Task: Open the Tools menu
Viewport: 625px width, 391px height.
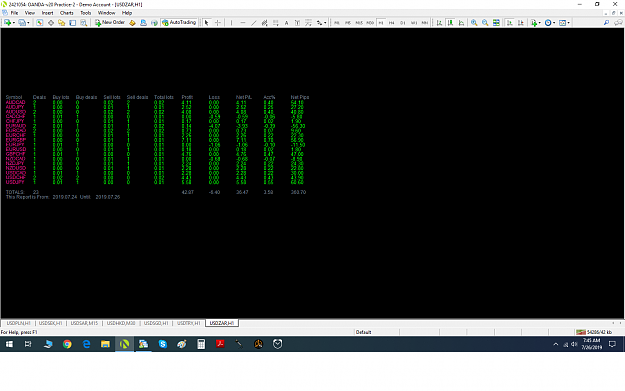Action: [86, 13]
